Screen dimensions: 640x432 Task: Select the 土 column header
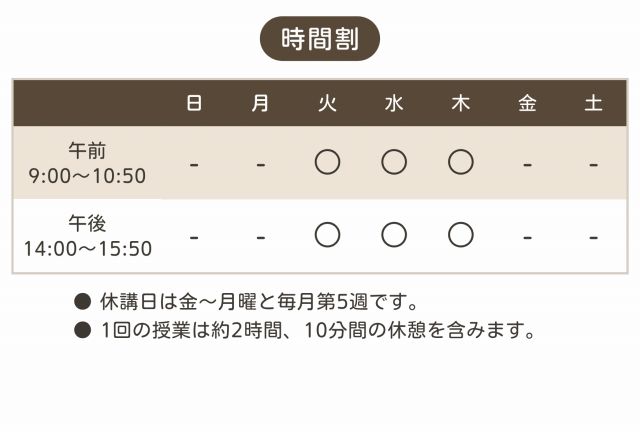593,103
